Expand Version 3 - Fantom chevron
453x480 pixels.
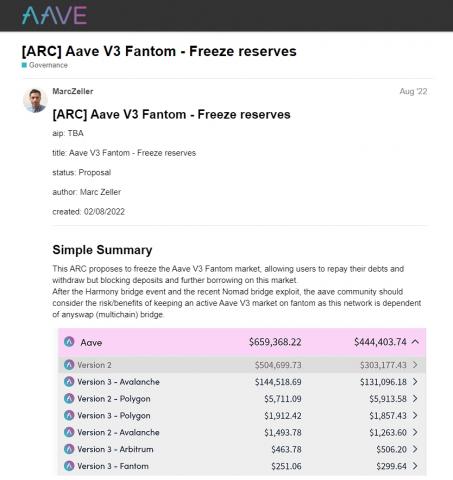pyautogui.click(x=415, y=466)
